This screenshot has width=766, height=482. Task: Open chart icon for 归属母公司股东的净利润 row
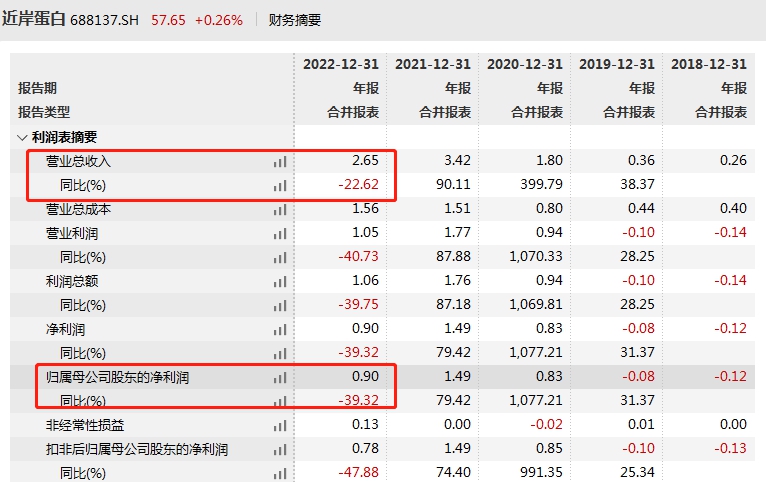280,377
